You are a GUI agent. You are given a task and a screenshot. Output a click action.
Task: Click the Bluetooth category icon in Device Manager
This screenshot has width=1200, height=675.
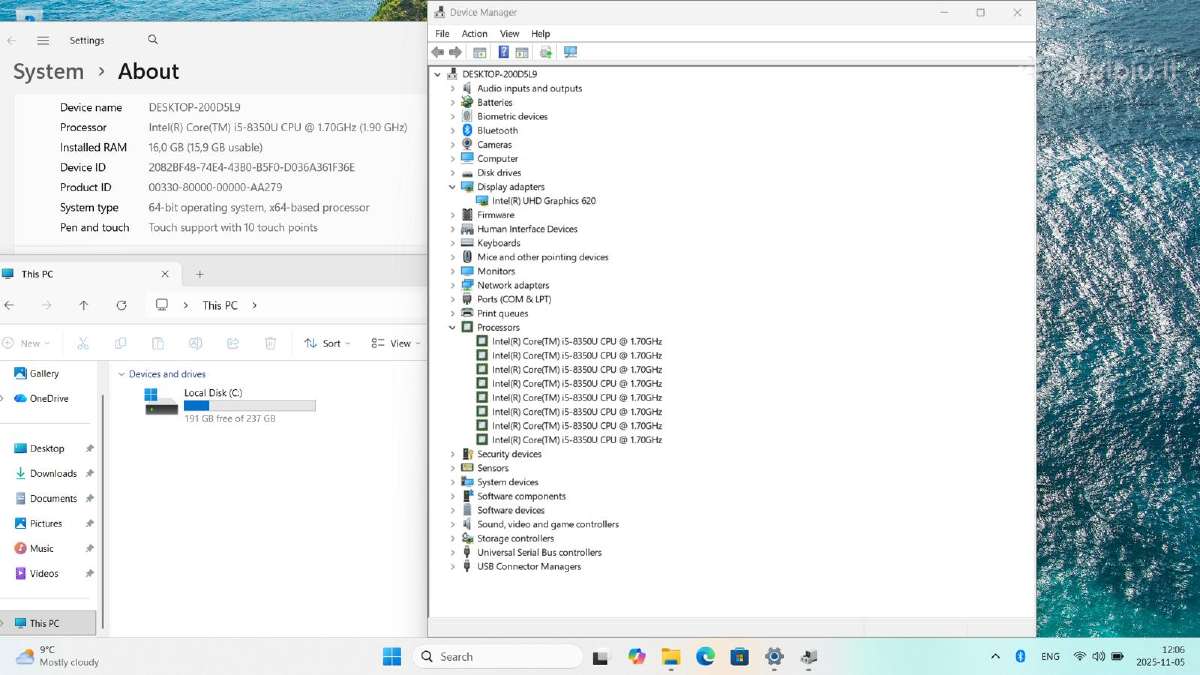[x=467, y=131]
